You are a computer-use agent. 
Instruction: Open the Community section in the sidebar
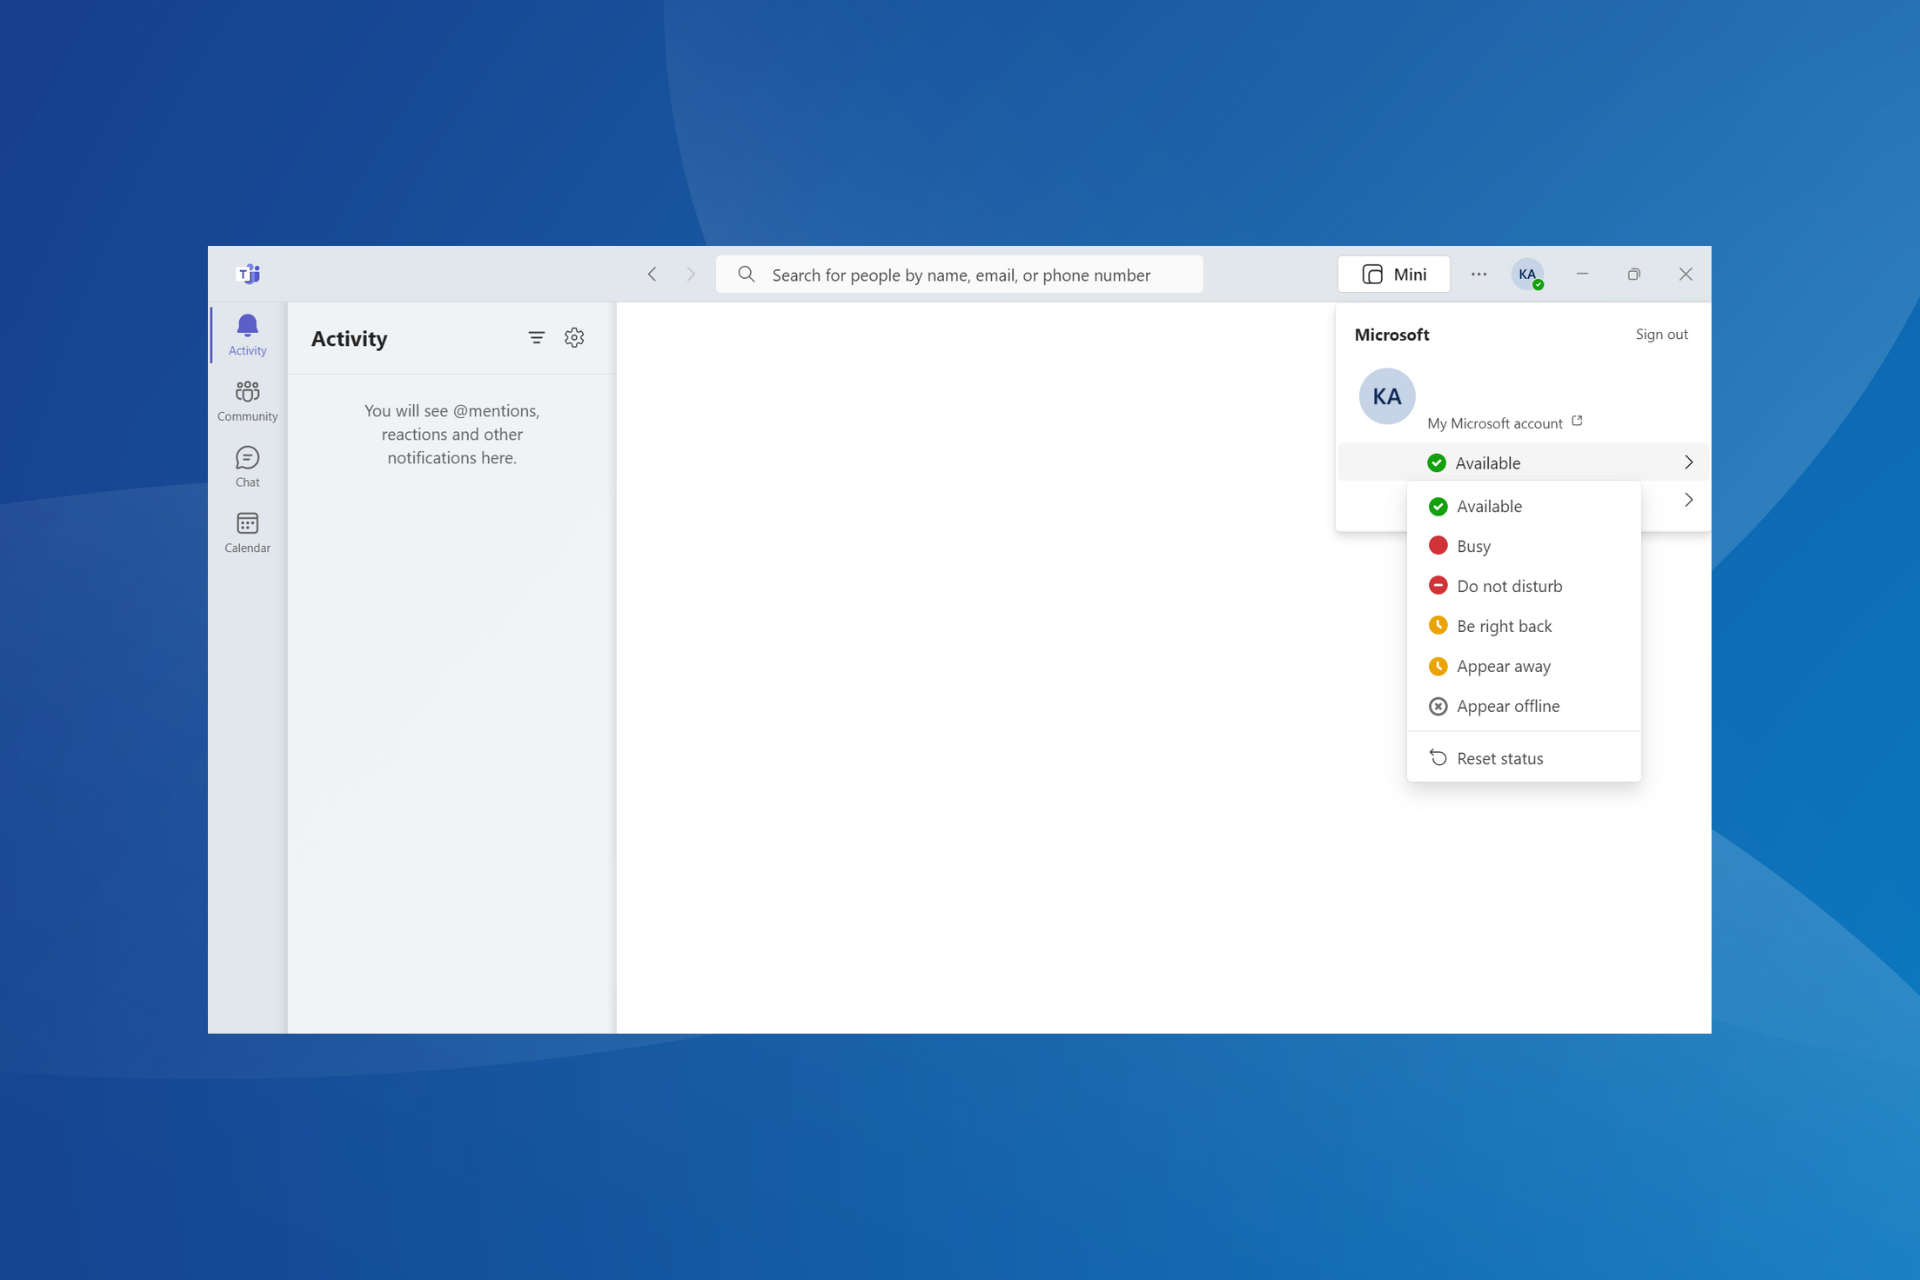click(x=247, y=400)
